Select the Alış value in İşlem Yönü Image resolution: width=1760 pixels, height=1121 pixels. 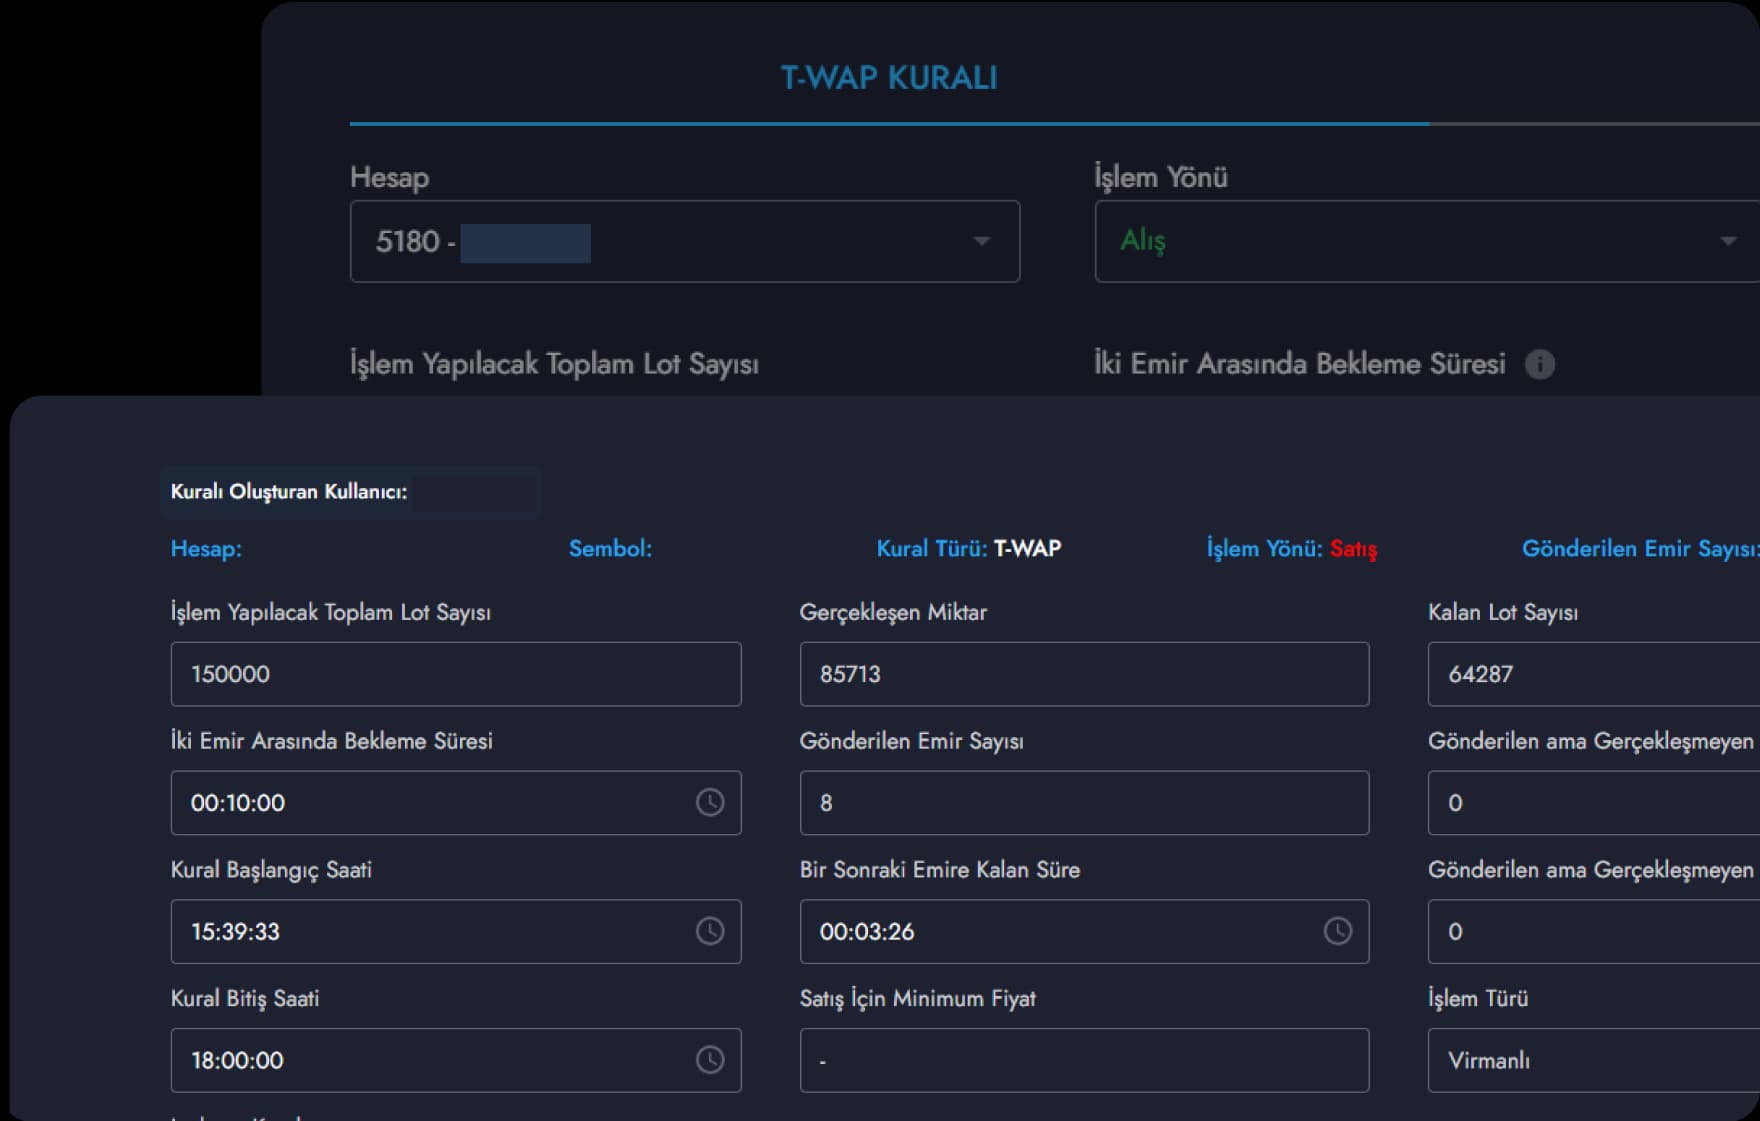coord(1143,241)
